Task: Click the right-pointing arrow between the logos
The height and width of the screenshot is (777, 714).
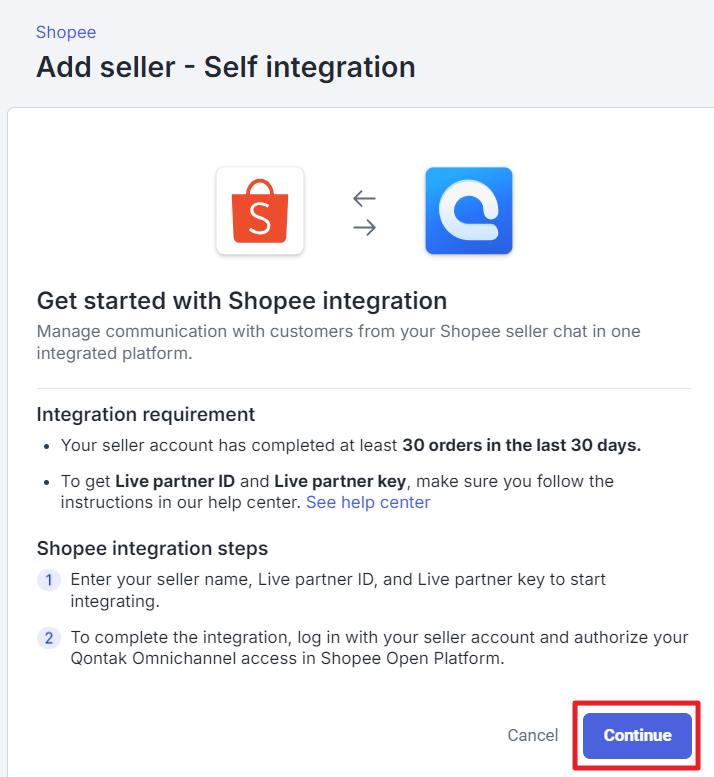Action: [x=364, y=227]
